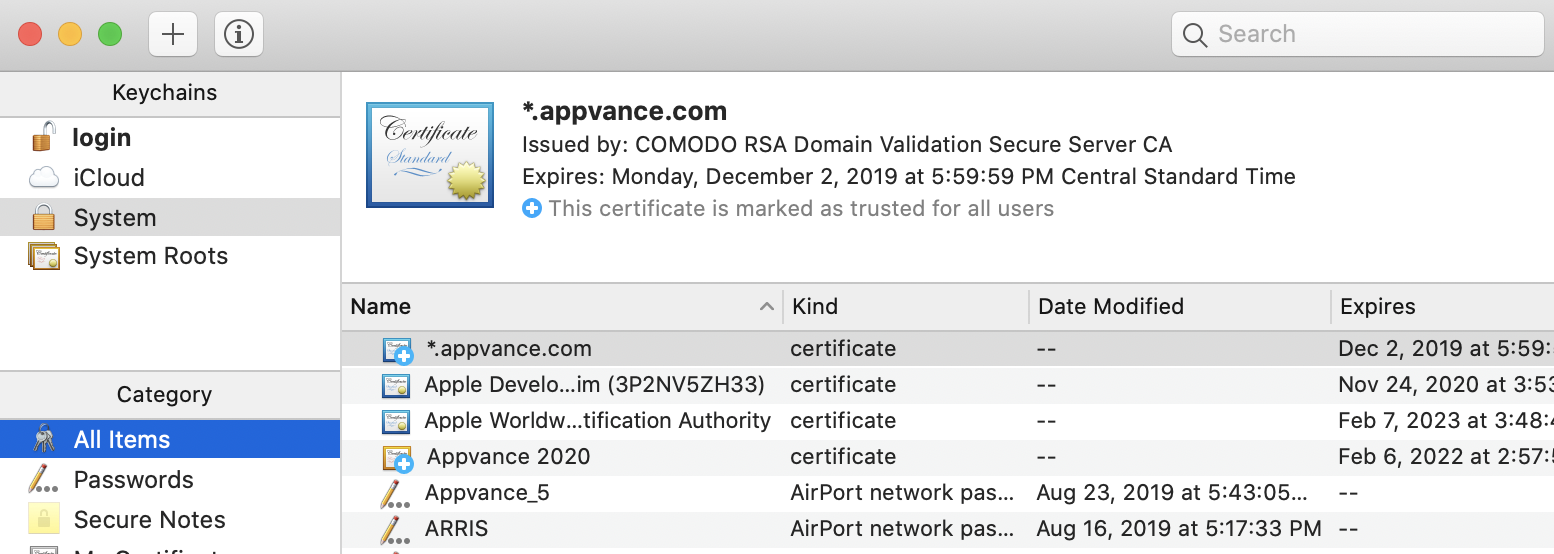Viewport: 1554px width, 554px height.
Task: Click the System Roots certificates icon
Action: click(44, 256)
